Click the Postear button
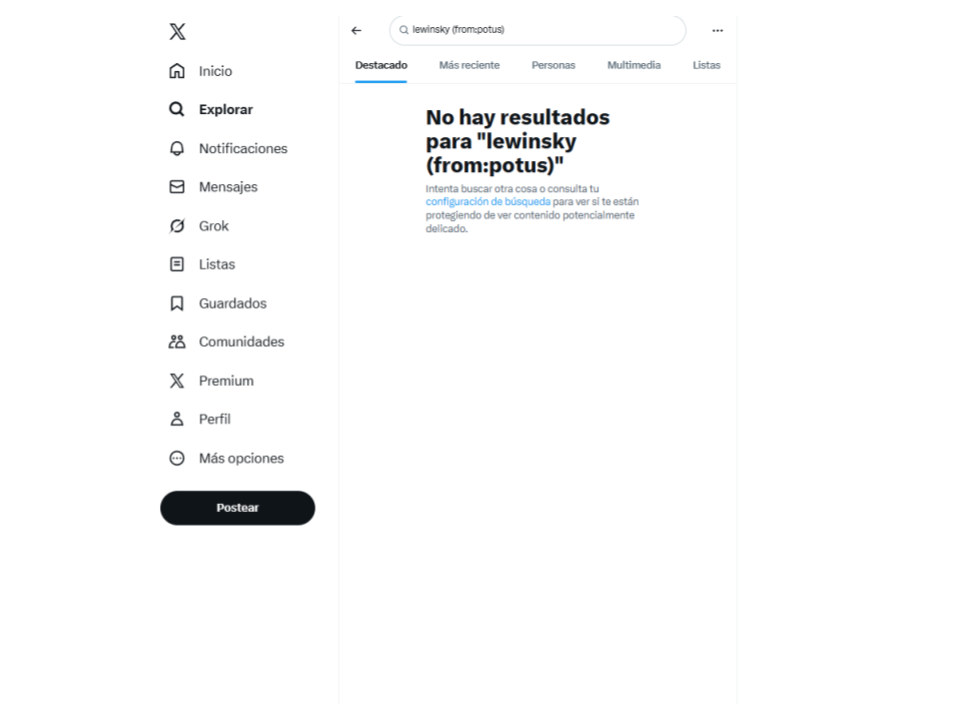The height and width of the screenshot is (720, 960). tap(238, 508)
